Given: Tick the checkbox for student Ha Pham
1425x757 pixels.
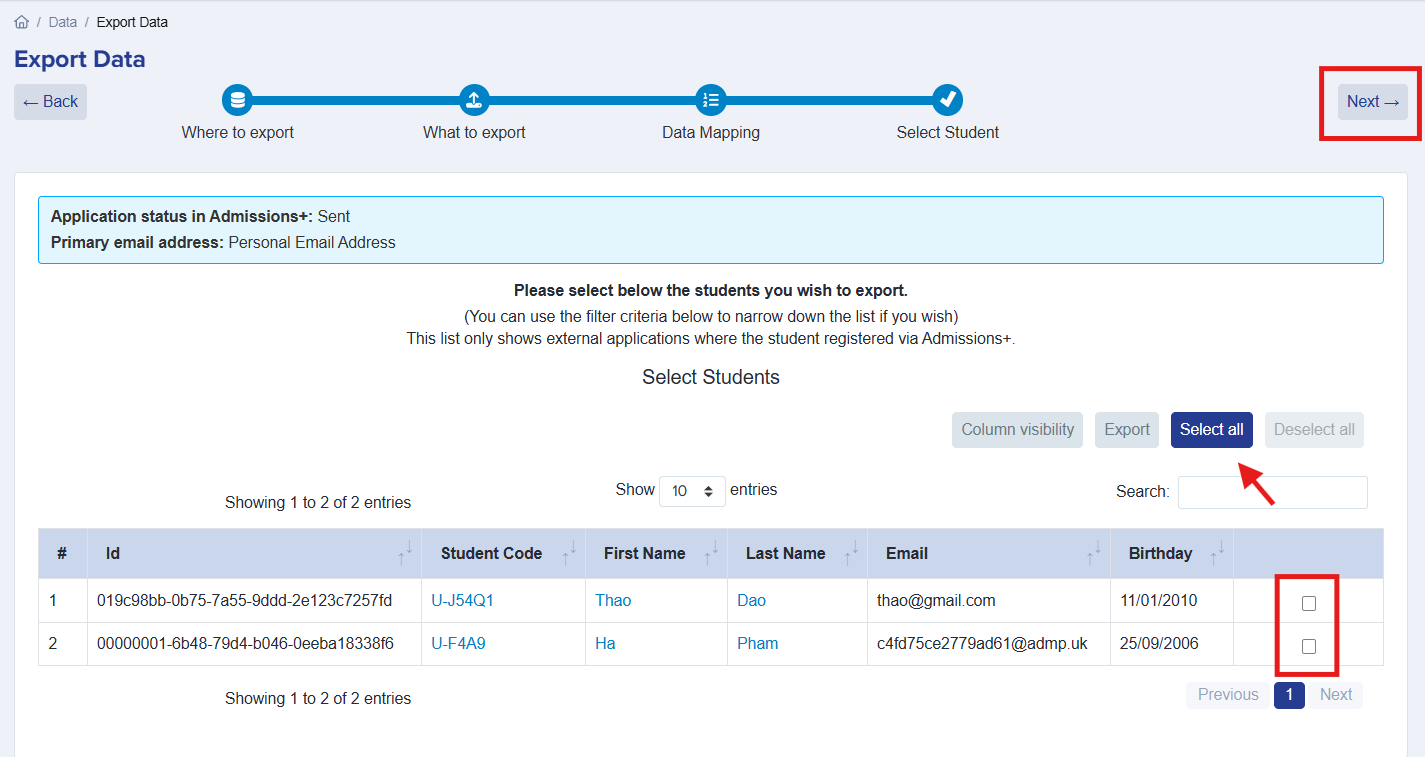Looking at the screenshot, I should (1309, 646).
